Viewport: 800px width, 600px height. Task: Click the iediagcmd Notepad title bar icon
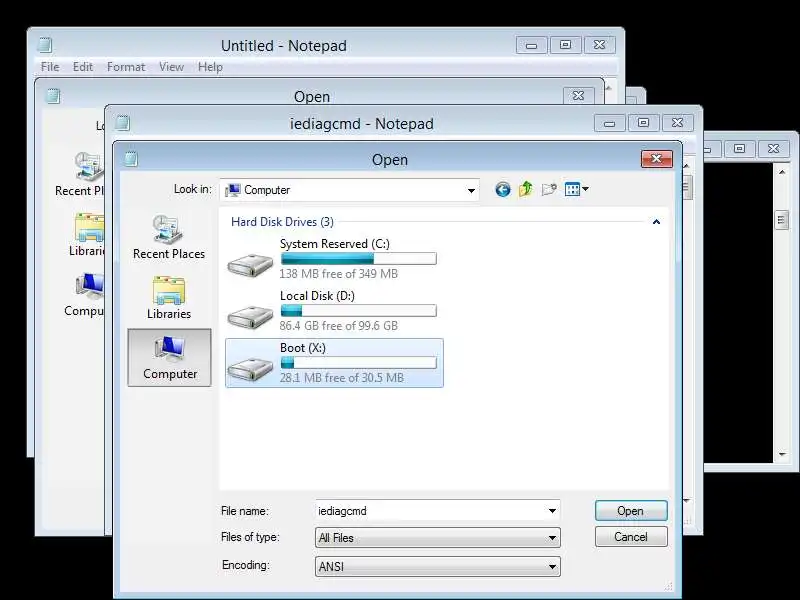click(x=122, y=123)
